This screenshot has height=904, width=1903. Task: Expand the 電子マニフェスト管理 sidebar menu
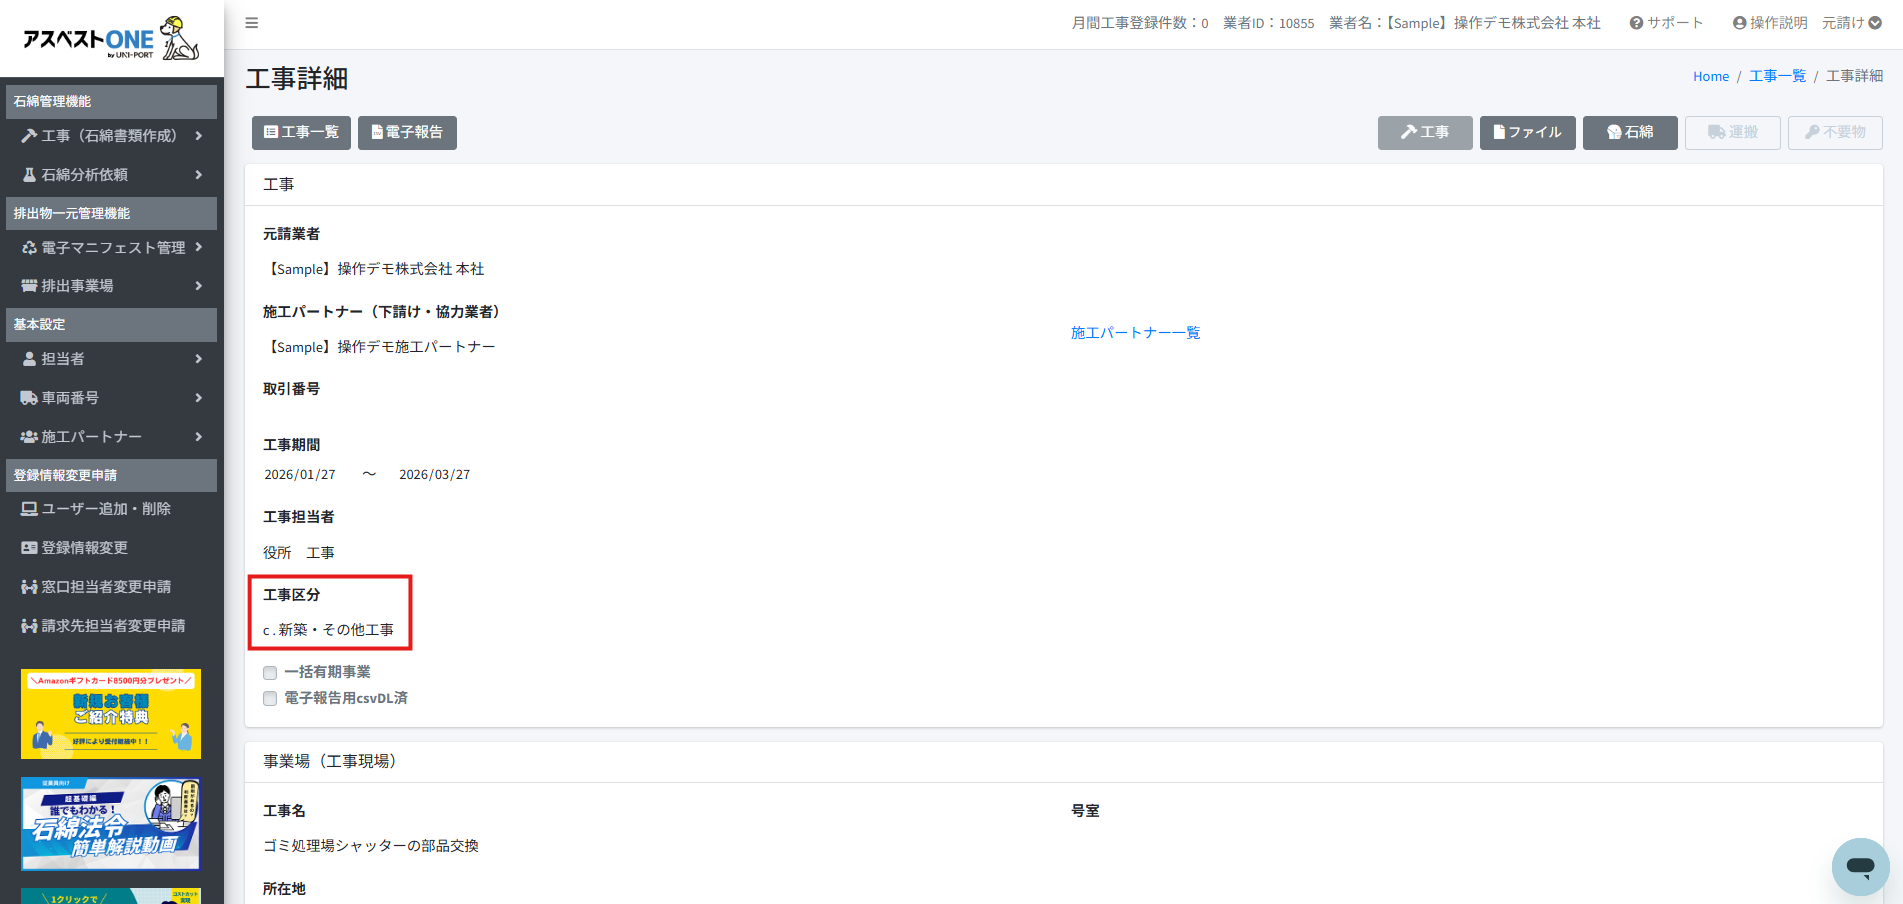pos(111,248)
